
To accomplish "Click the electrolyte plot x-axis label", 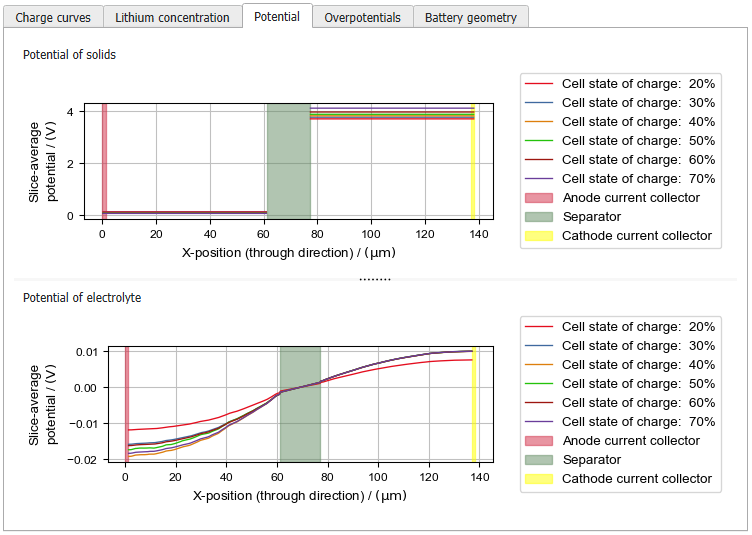I will coord(300,496).
